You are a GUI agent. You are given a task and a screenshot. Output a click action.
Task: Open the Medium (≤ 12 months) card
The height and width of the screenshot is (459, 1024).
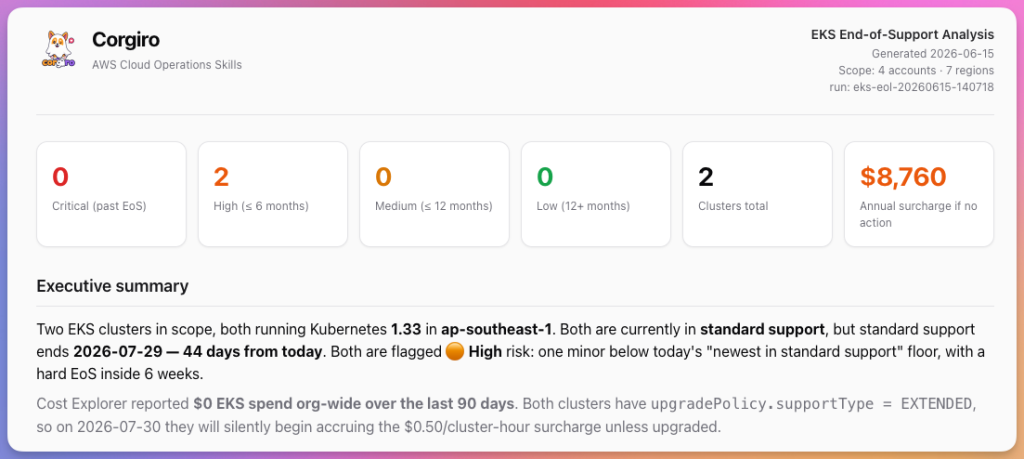[x=434, y=194]
